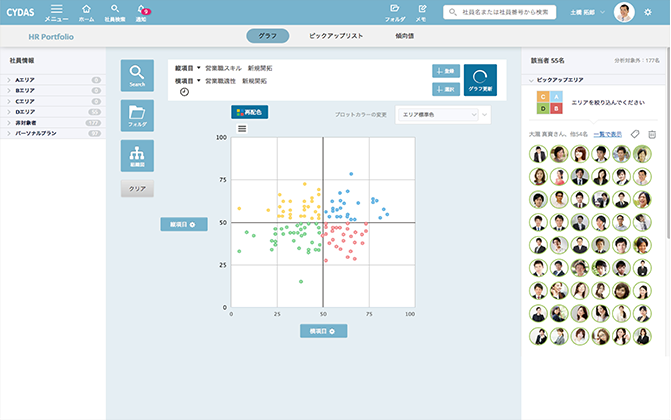
Task: Expand the Cエリア tree item
Action: (x=53, y=101)
